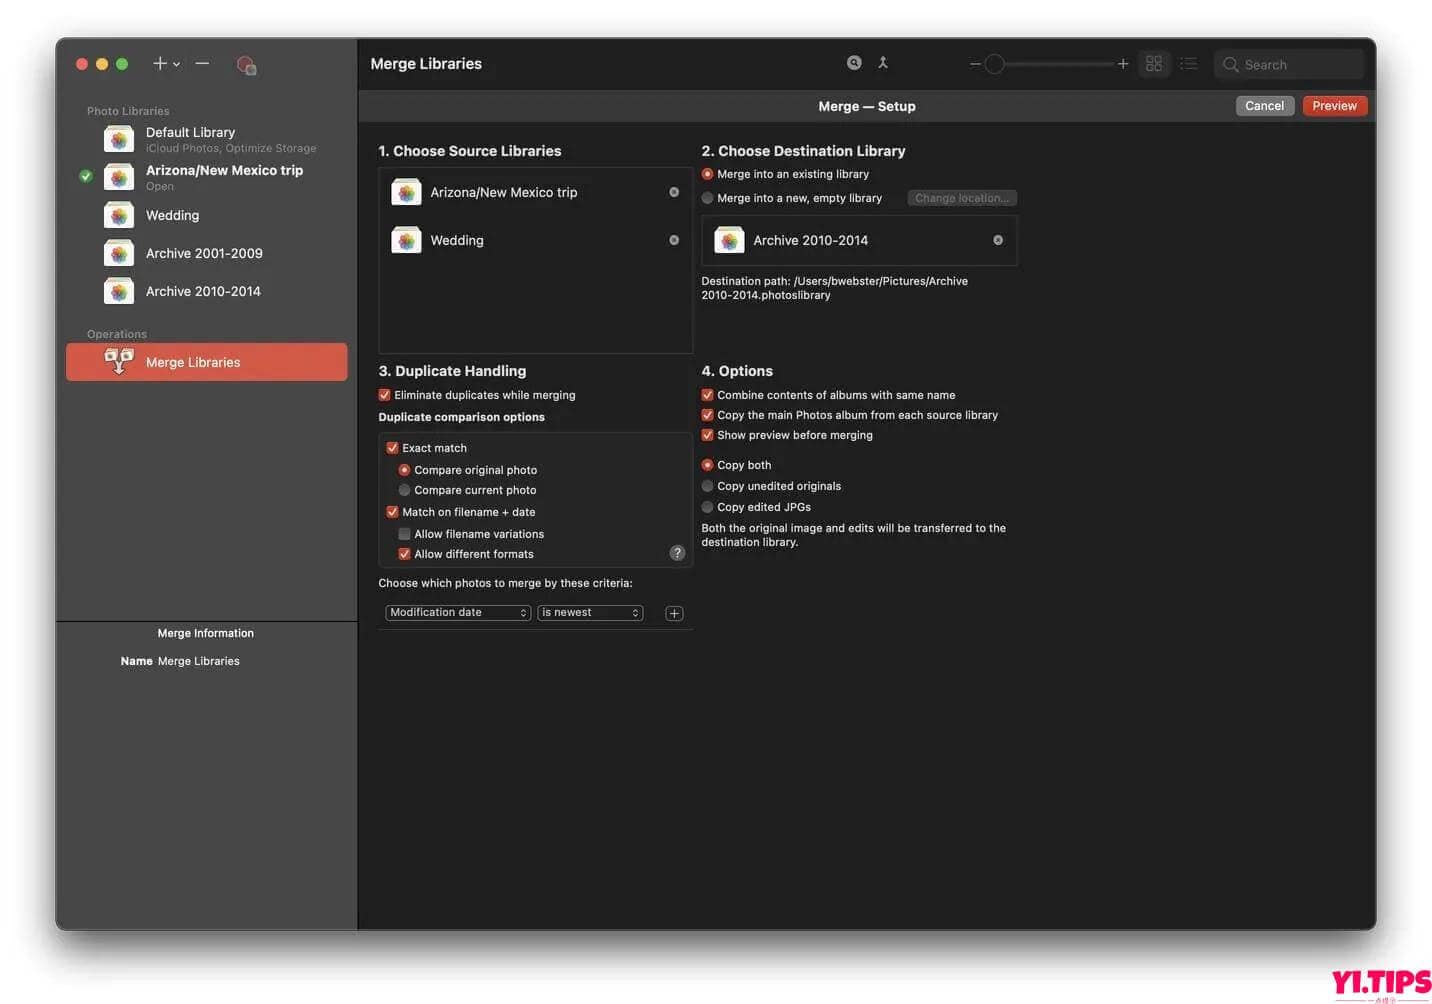The width and height of the screenshot is (1432, 1004).
Task: Click the Preview button
Action: (x=1335, y=106)
